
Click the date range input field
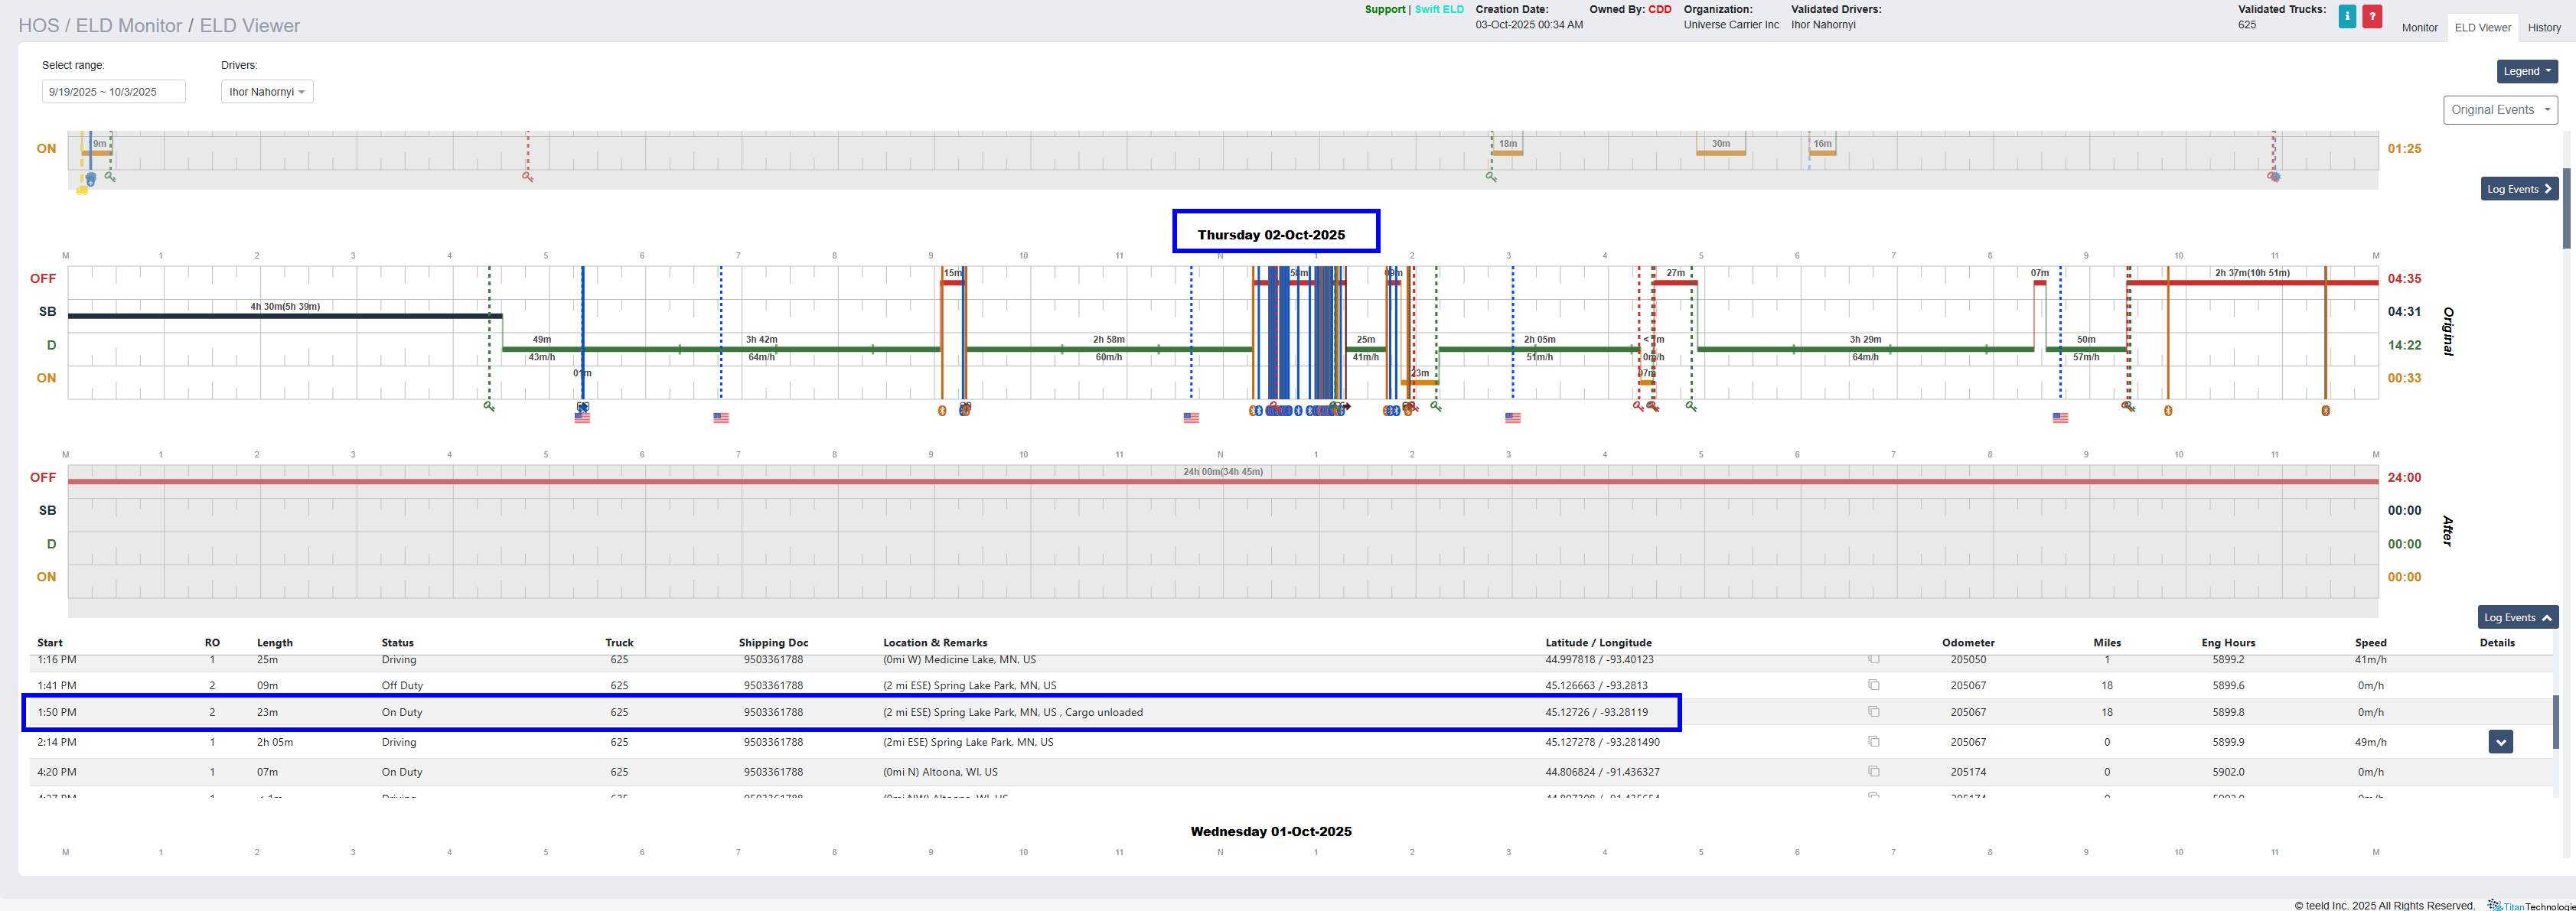(x=113, y=92)
